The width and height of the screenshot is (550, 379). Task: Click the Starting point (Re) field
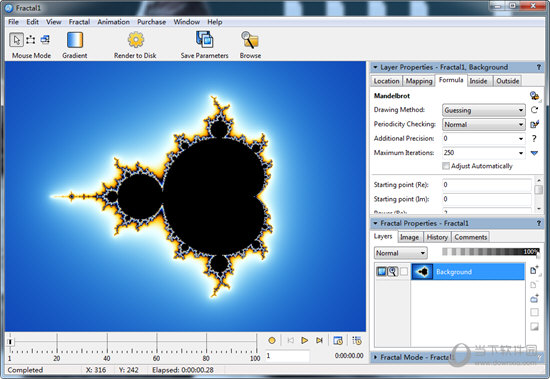click(487, 185)
